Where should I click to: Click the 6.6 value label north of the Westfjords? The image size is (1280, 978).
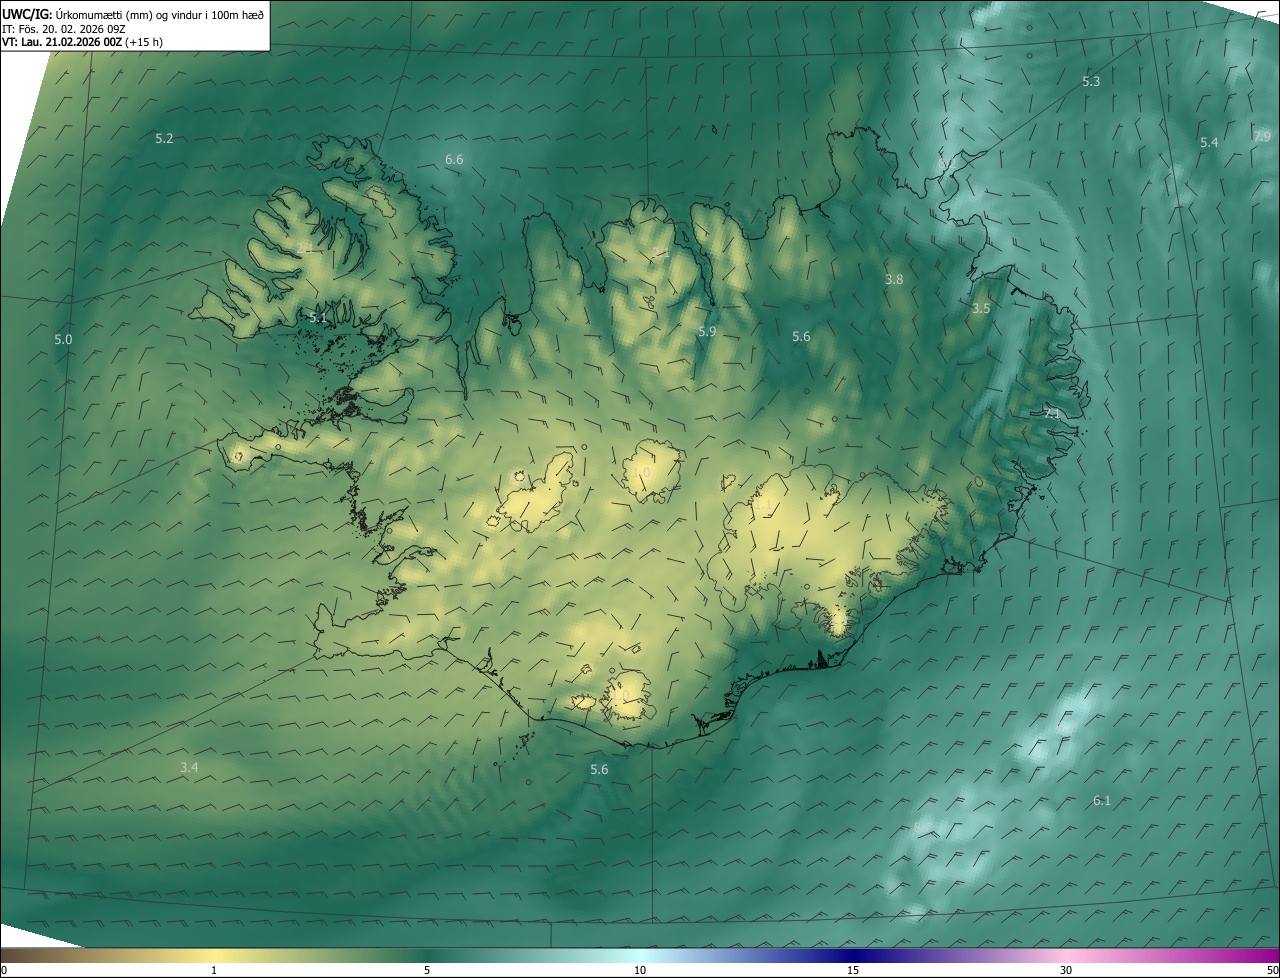454,160
